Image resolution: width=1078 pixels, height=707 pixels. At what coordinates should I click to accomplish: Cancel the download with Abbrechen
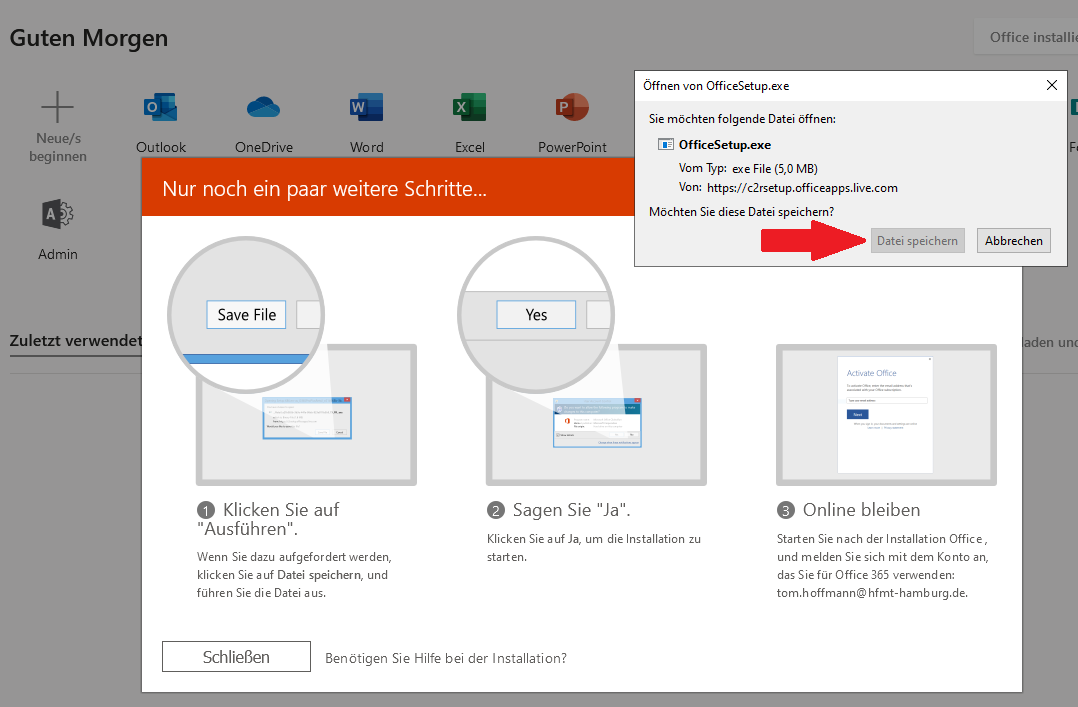(x=1013, y=241)
